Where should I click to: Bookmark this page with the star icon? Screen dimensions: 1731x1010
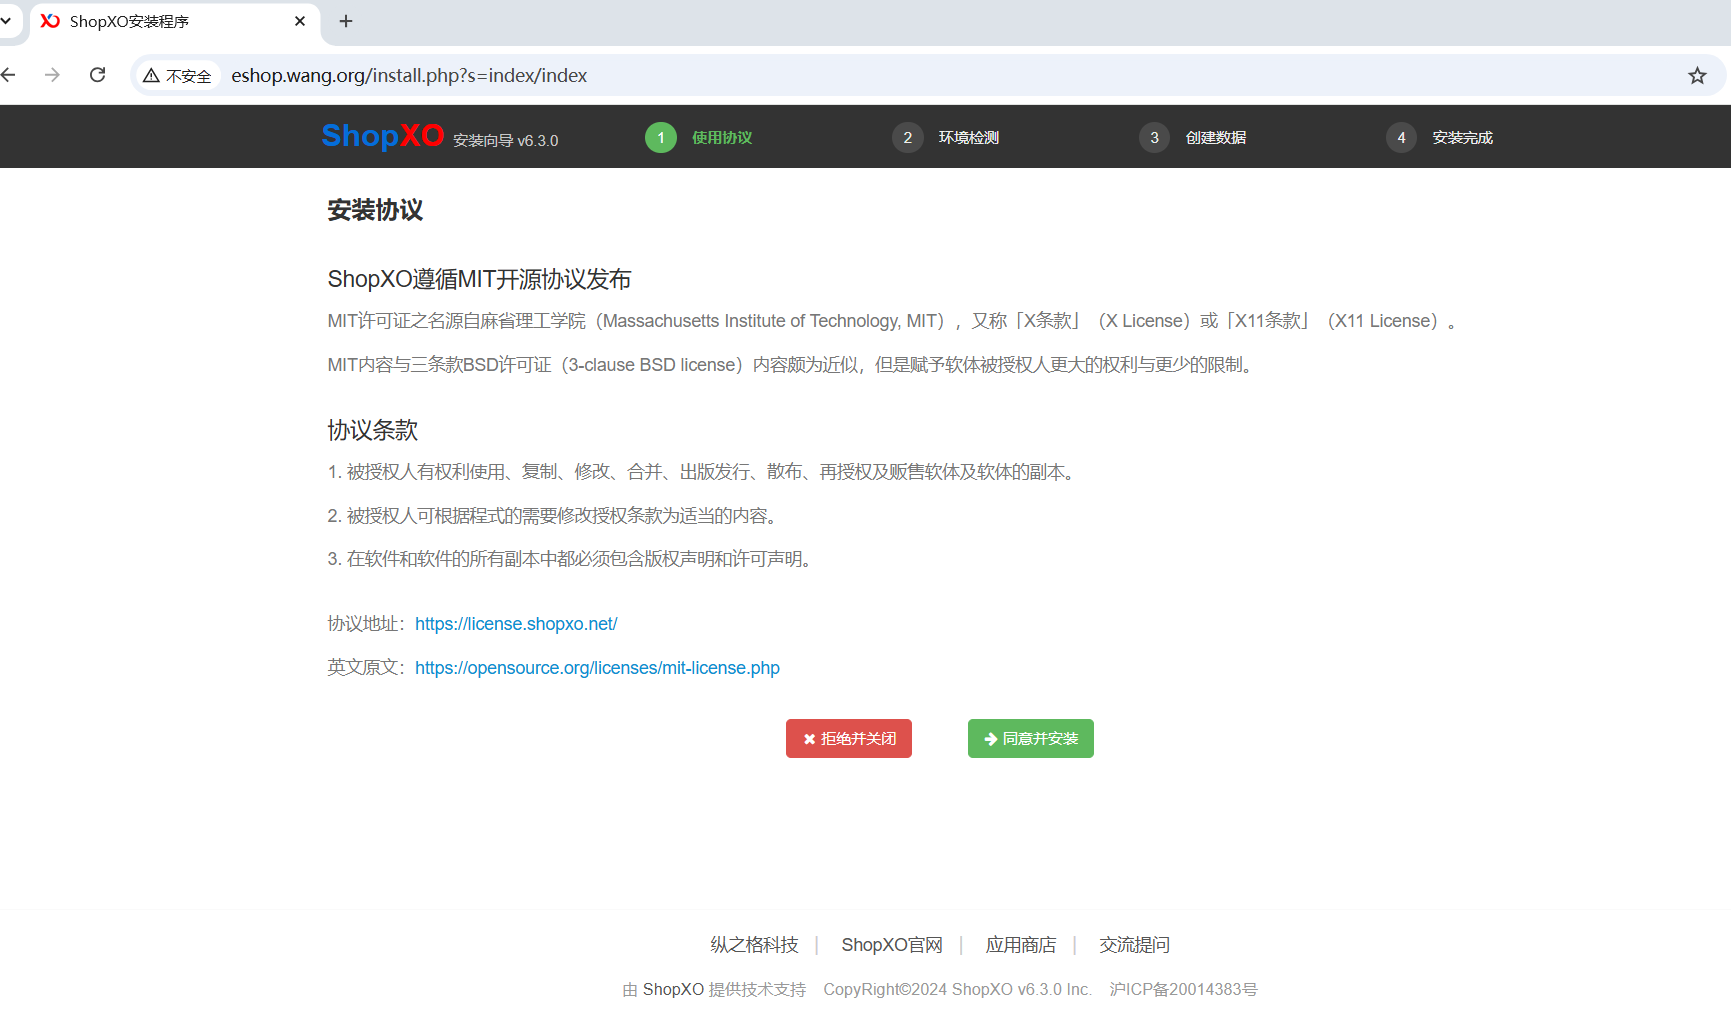pyautogui.click(x=1697, y=76)
